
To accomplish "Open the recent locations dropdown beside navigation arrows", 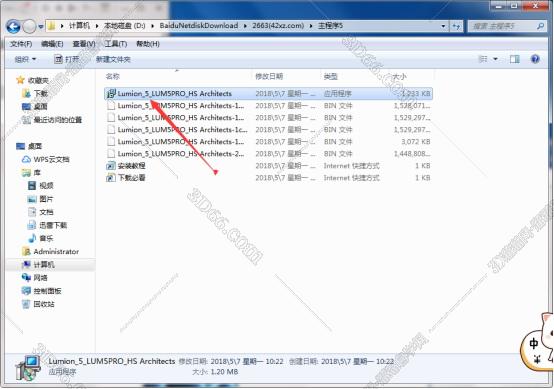I will 41,26.
